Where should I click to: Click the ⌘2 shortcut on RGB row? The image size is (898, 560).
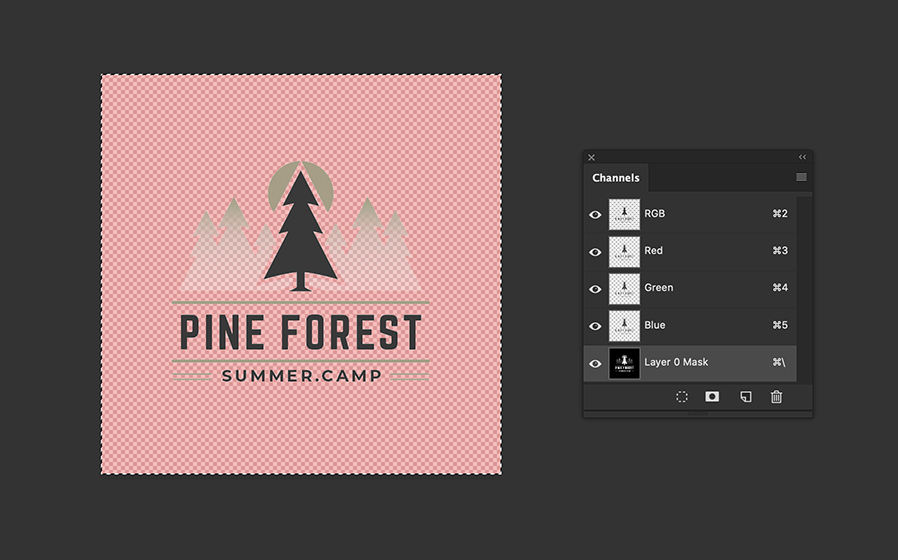pyautogui.click(x=780, y=214)
